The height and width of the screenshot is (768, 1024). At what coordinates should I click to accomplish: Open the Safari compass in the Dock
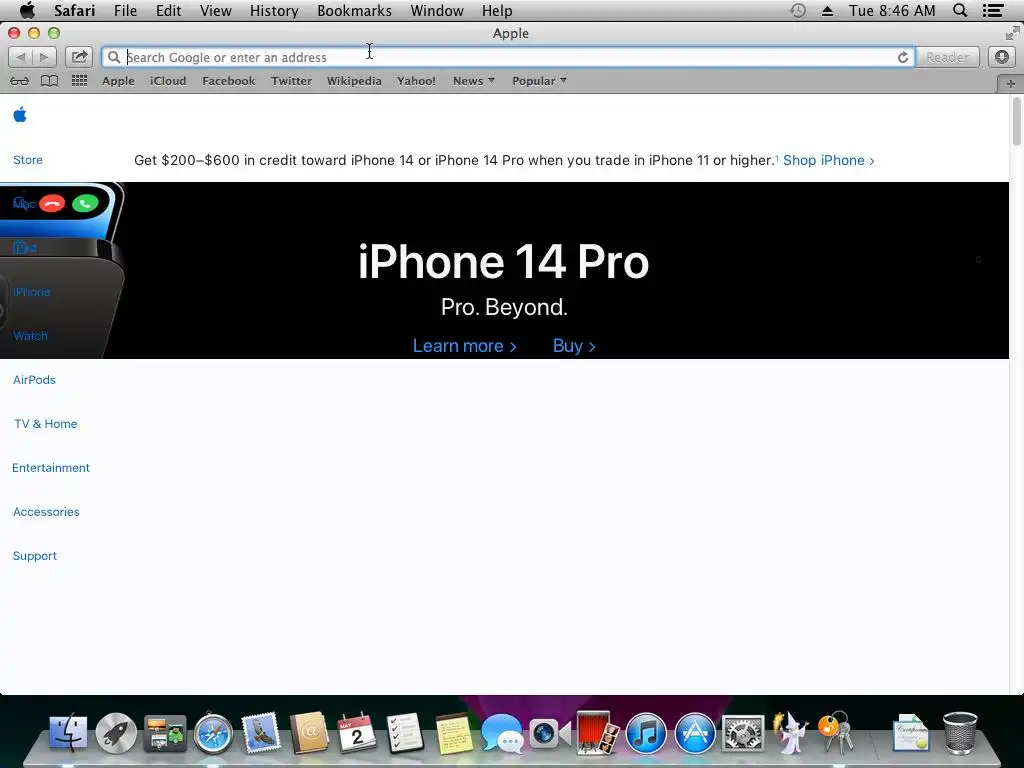(213, 733)
